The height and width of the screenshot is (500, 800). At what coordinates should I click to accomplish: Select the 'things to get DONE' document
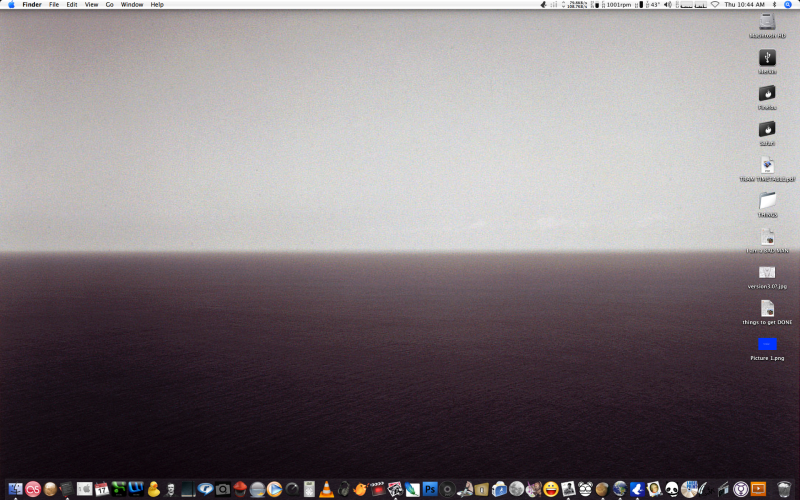coord(767,308)
